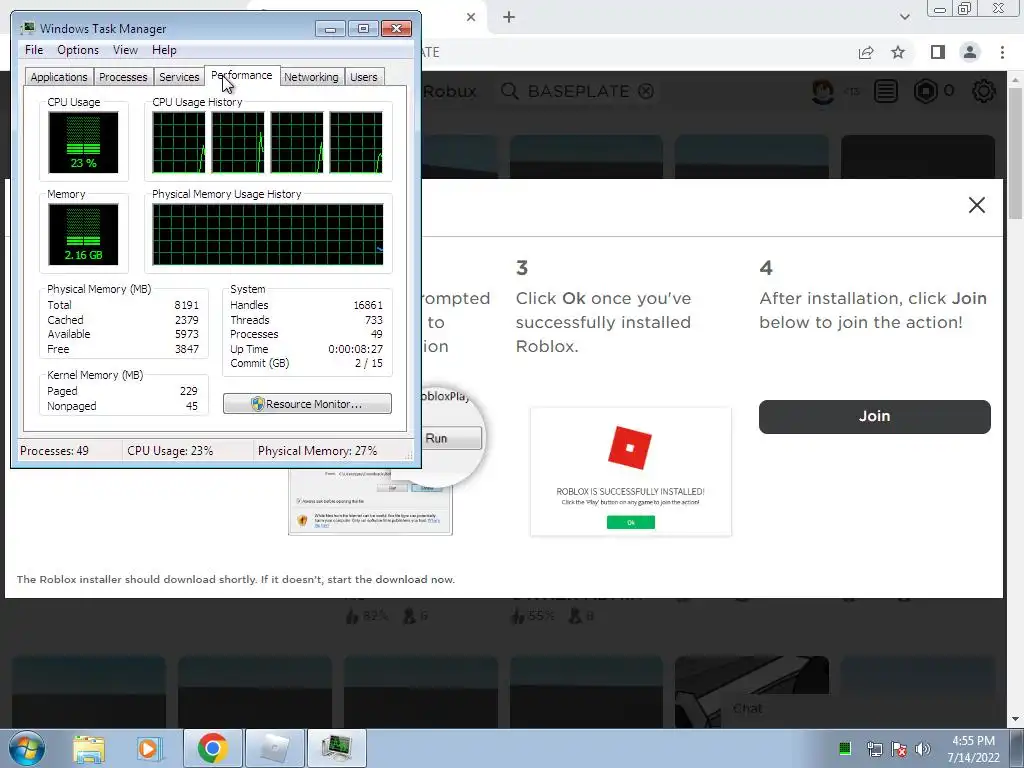
Task: Click the BASEPLATE search field
Action: (579, 91)
